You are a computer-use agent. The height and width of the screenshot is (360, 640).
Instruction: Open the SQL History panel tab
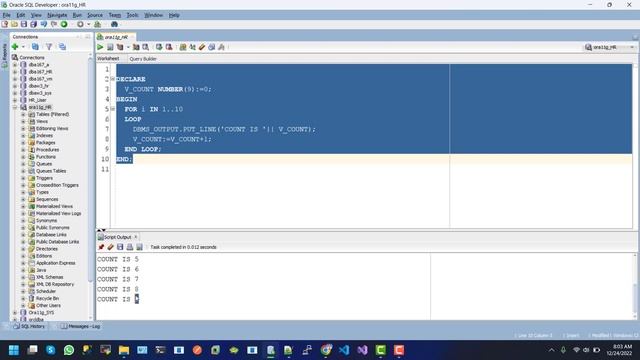pos(29,326)
